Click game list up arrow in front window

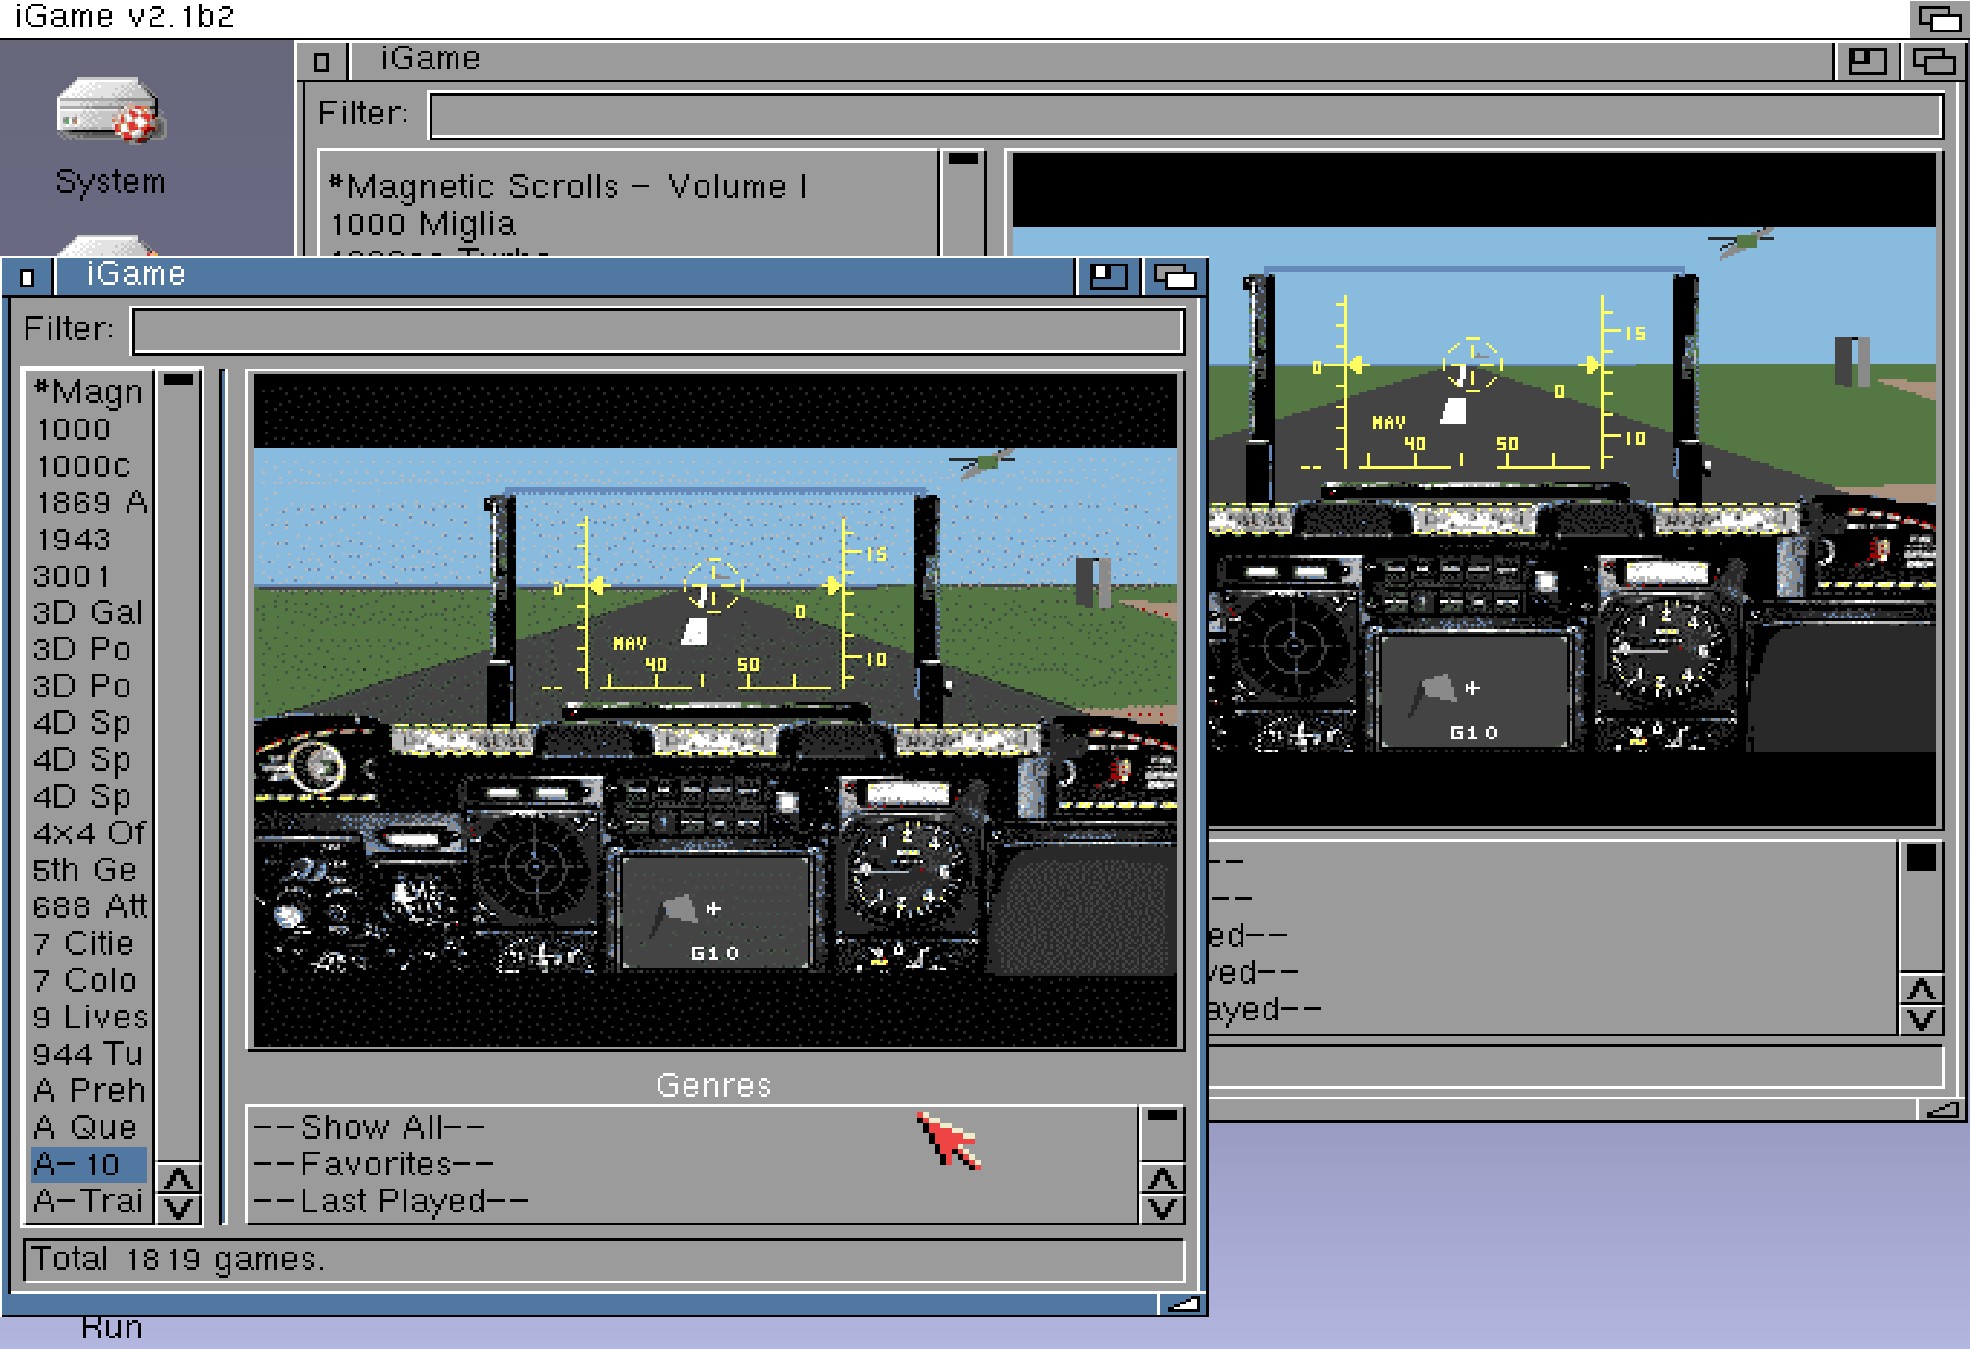[x=179, y=1180]
